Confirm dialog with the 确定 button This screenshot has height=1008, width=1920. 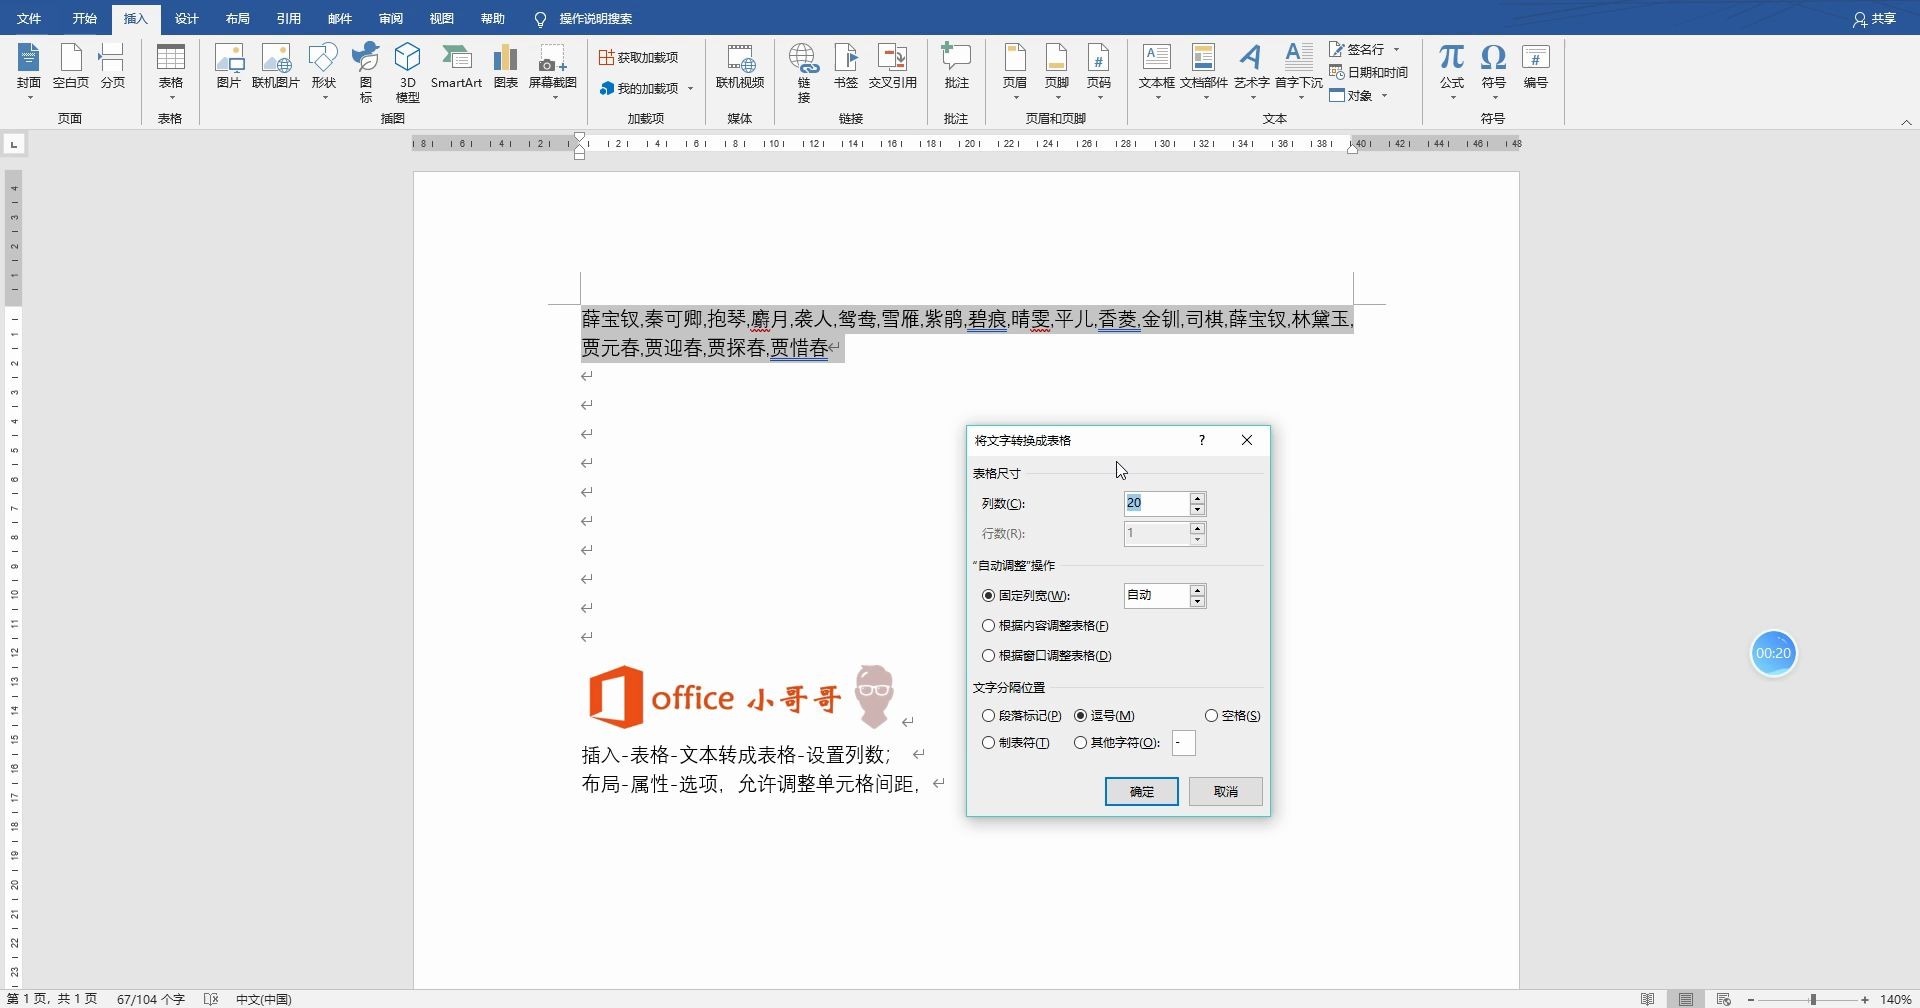(x=1141, y=791)
